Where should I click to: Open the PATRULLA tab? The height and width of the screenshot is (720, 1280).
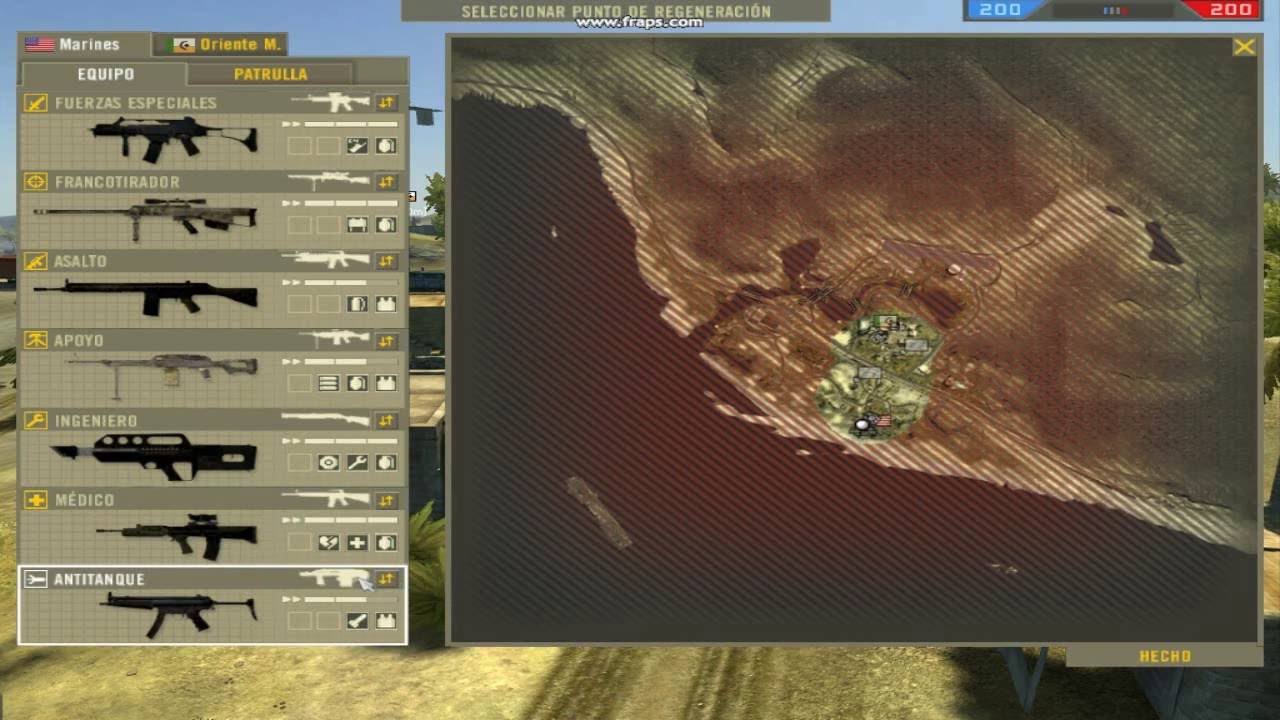pyautogui.click(x=271, y=74)
